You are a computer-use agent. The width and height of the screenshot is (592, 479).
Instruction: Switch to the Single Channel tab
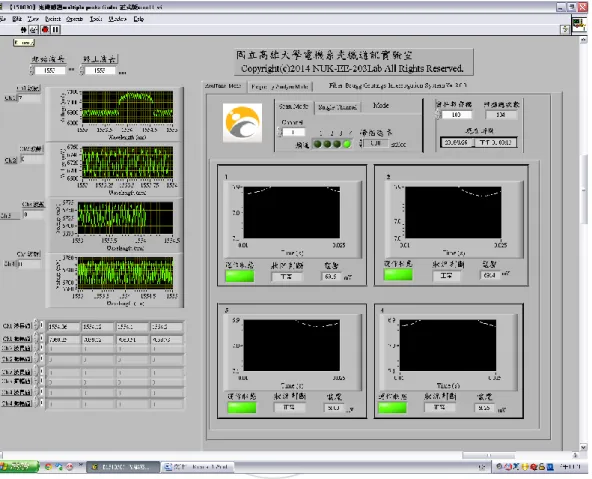(x=337, y=108)
